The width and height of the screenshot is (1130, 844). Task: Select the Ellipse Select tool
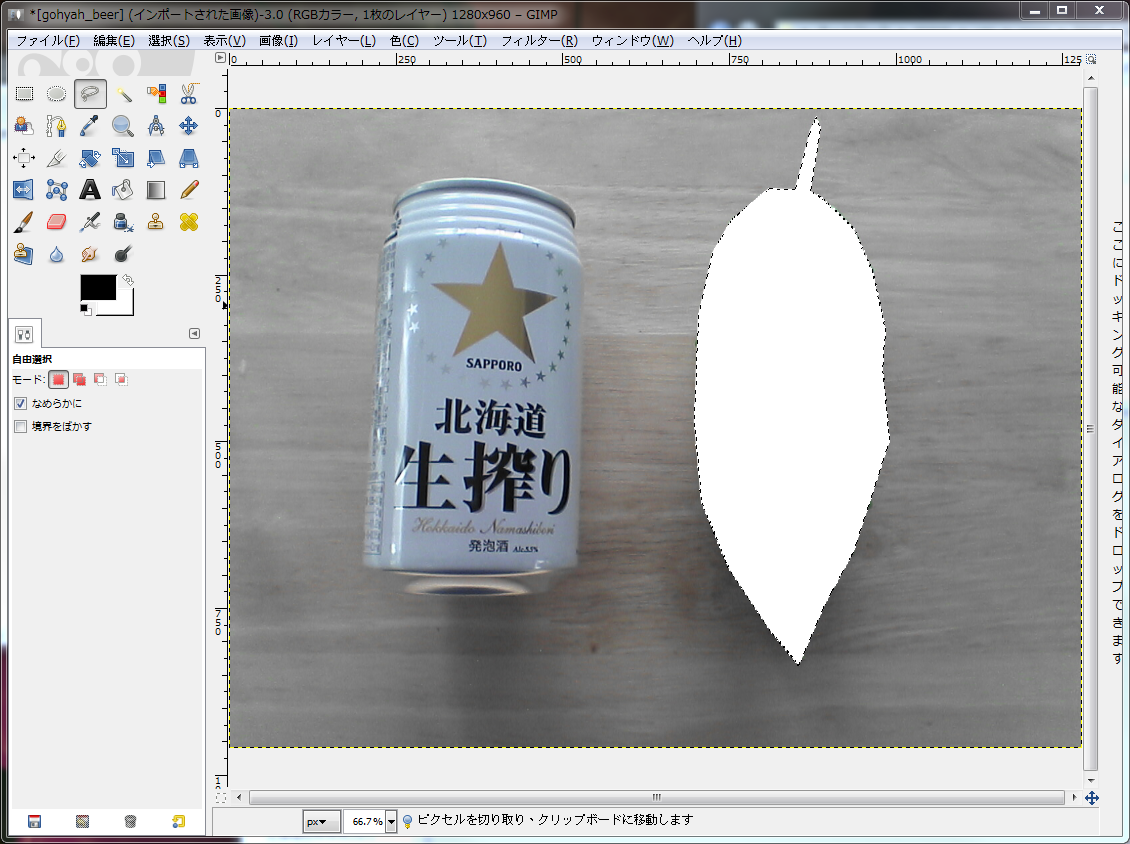point(56,94)
